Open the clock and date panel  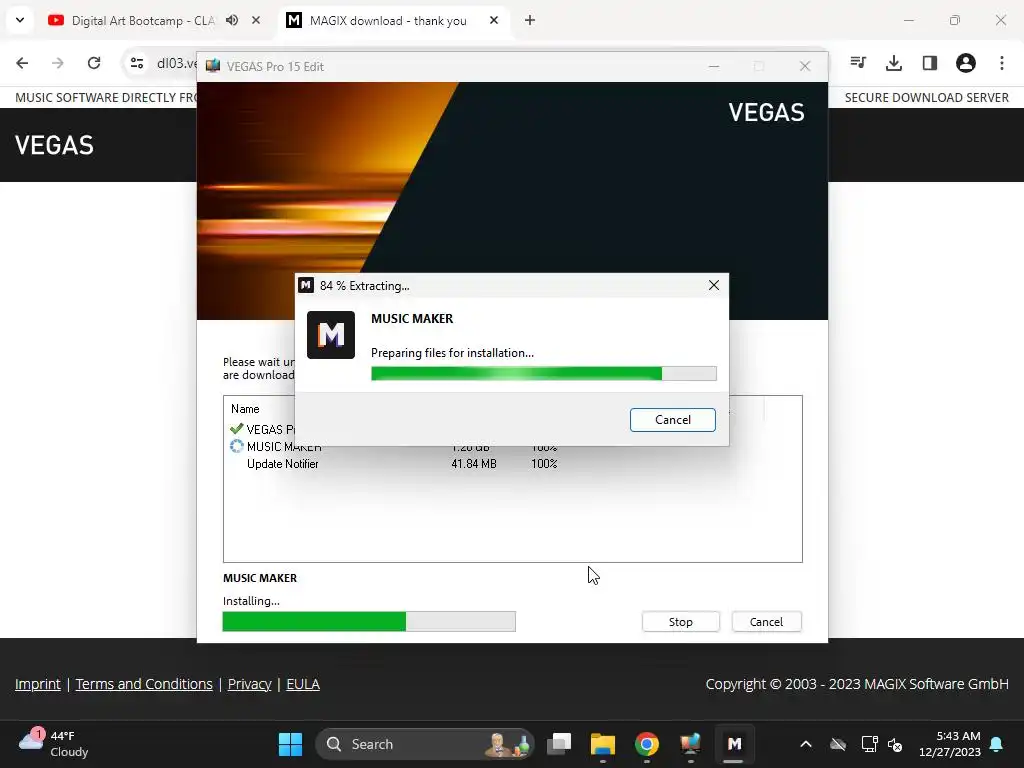click(950, 744)
